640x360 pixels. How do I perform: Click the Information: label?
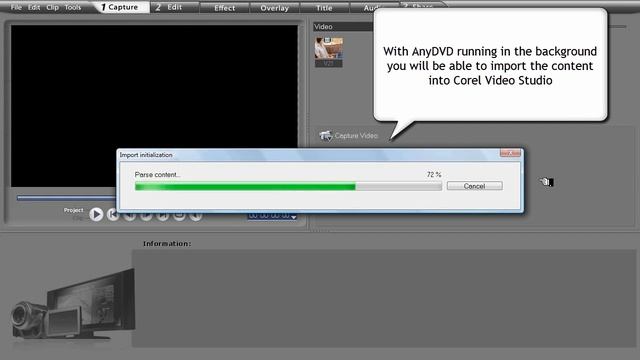167,244
